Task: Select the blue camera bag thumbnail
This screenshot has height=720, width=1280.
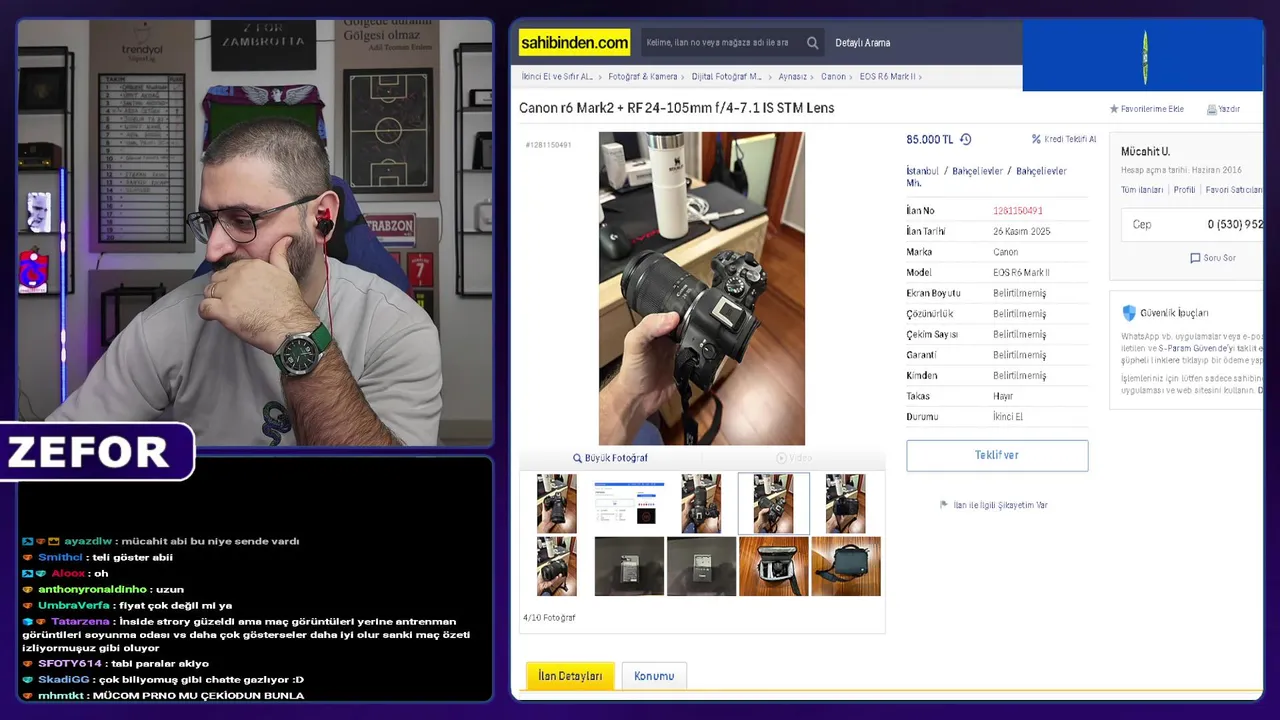Action: click(x=846, y=566)
